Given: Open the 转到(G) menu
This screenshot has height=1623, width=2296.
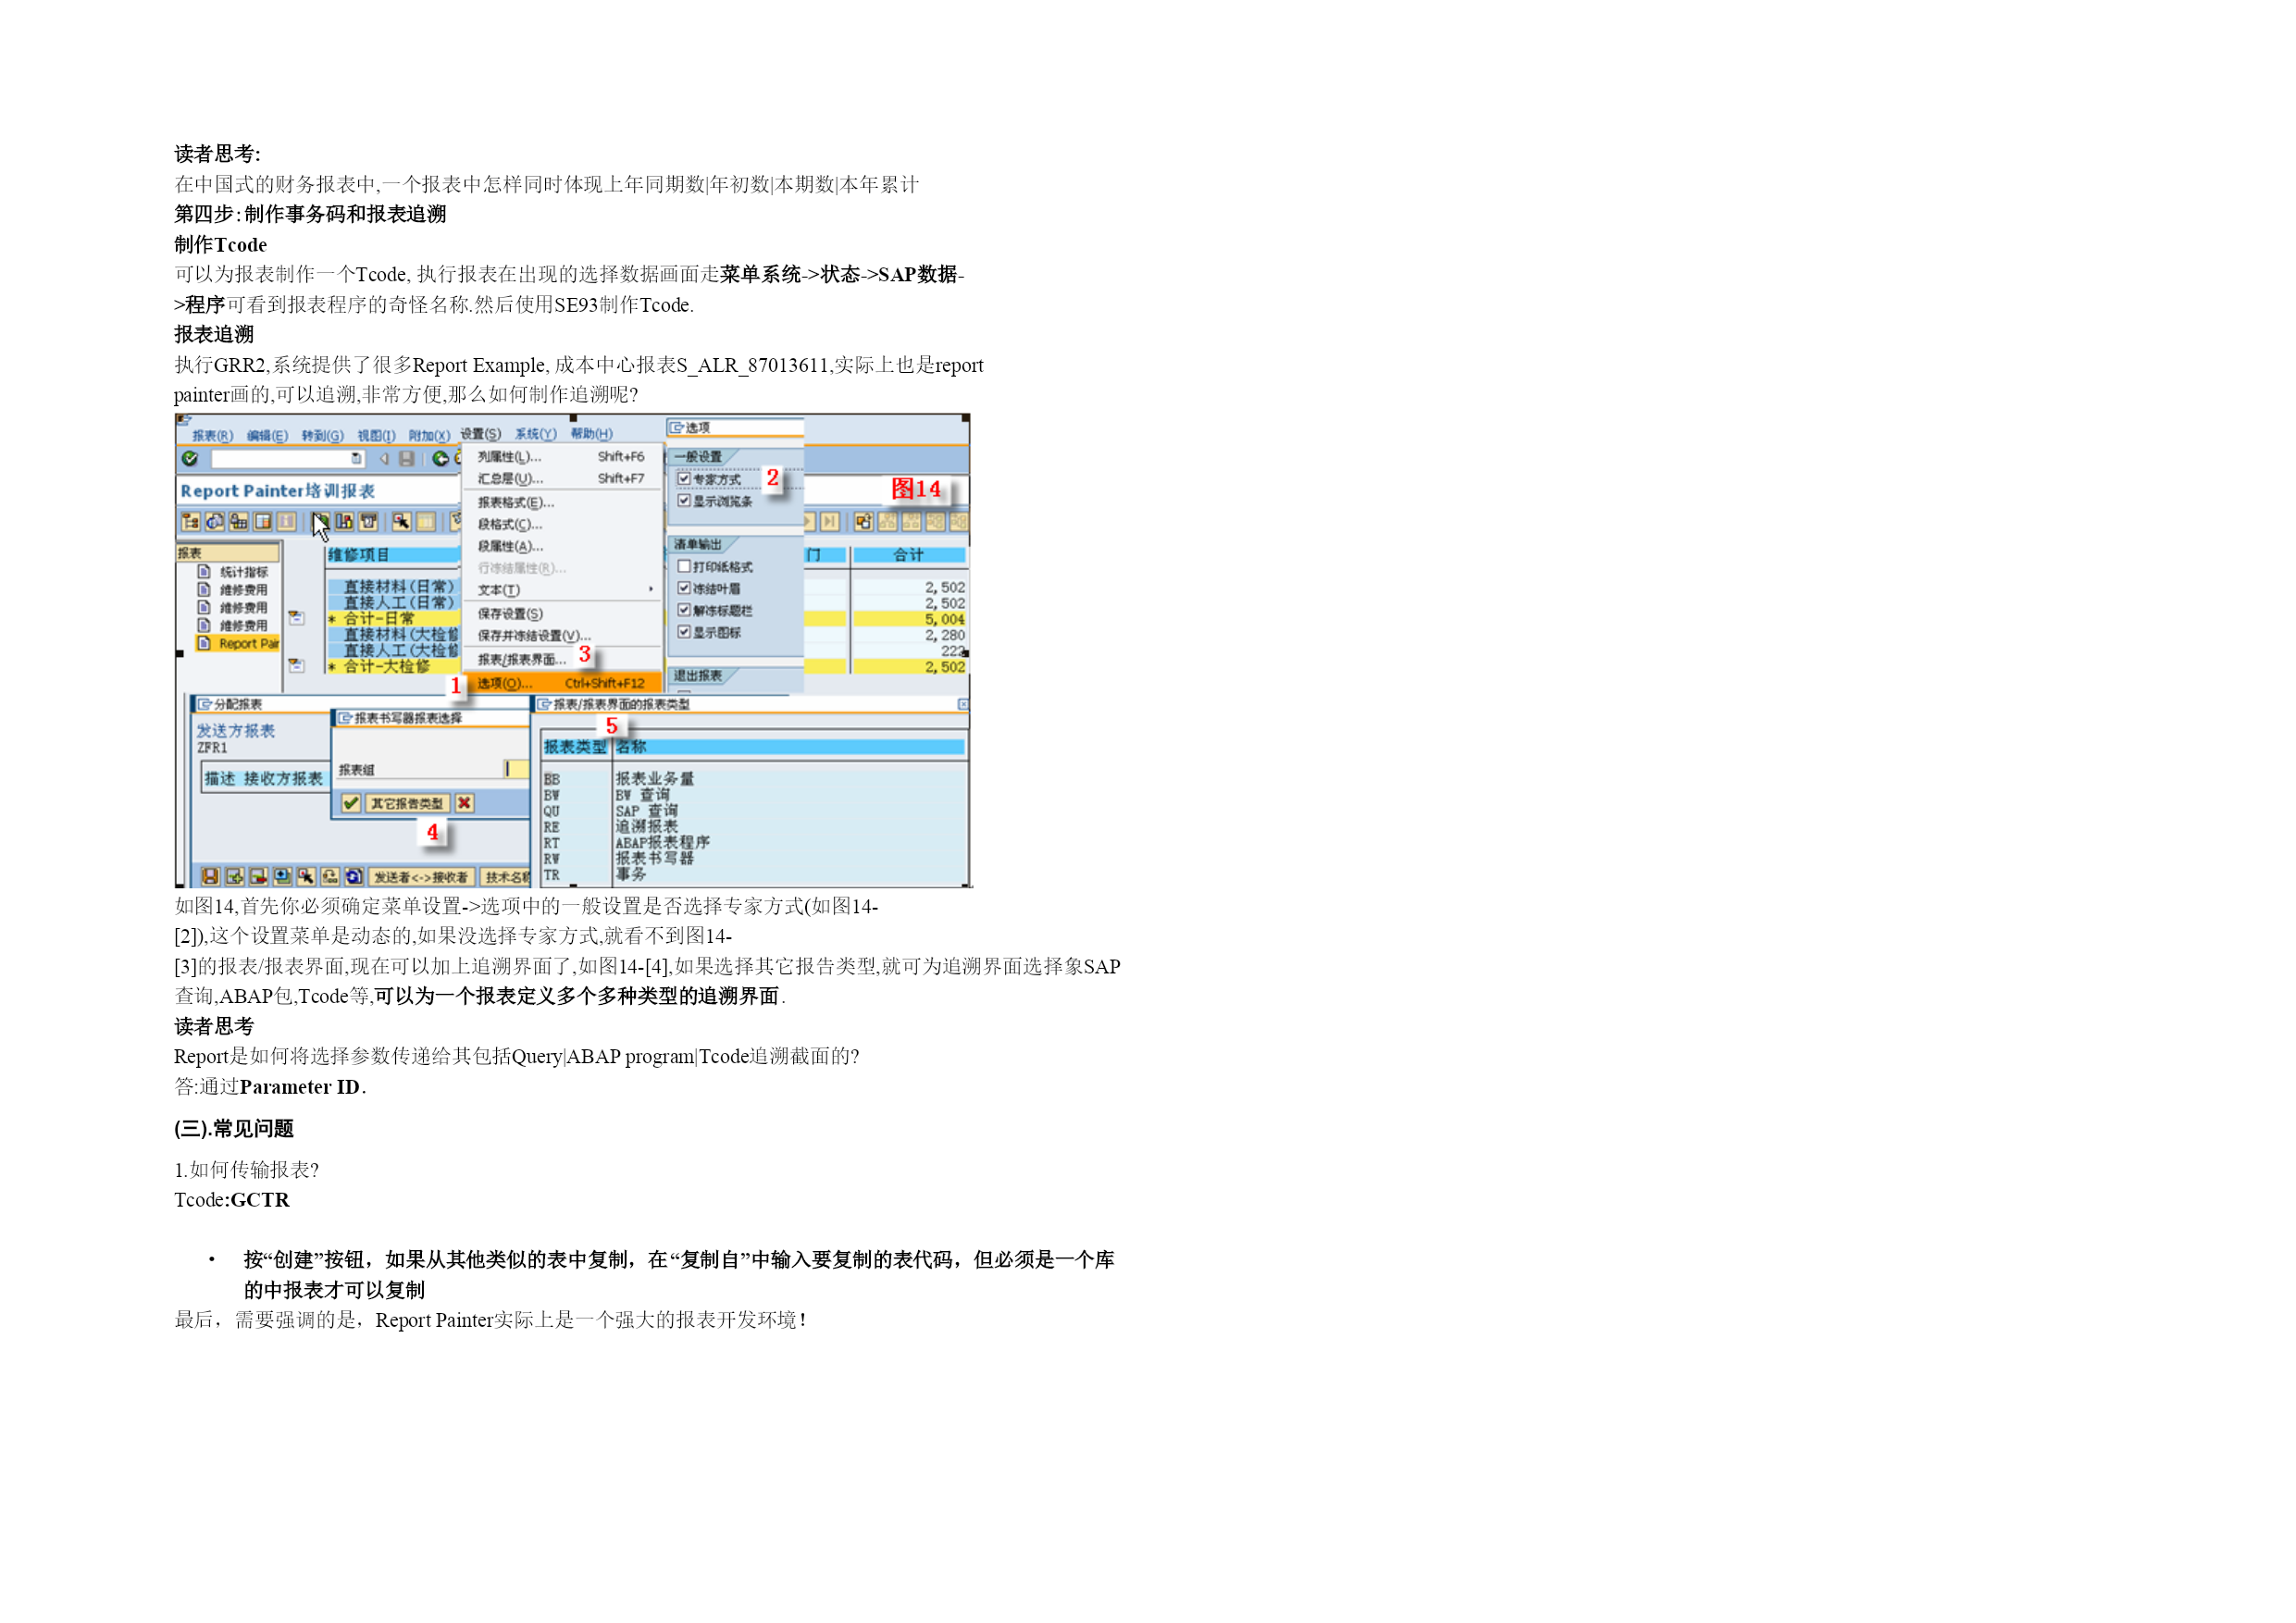Looking at the screenshot, I should point(322,435).
